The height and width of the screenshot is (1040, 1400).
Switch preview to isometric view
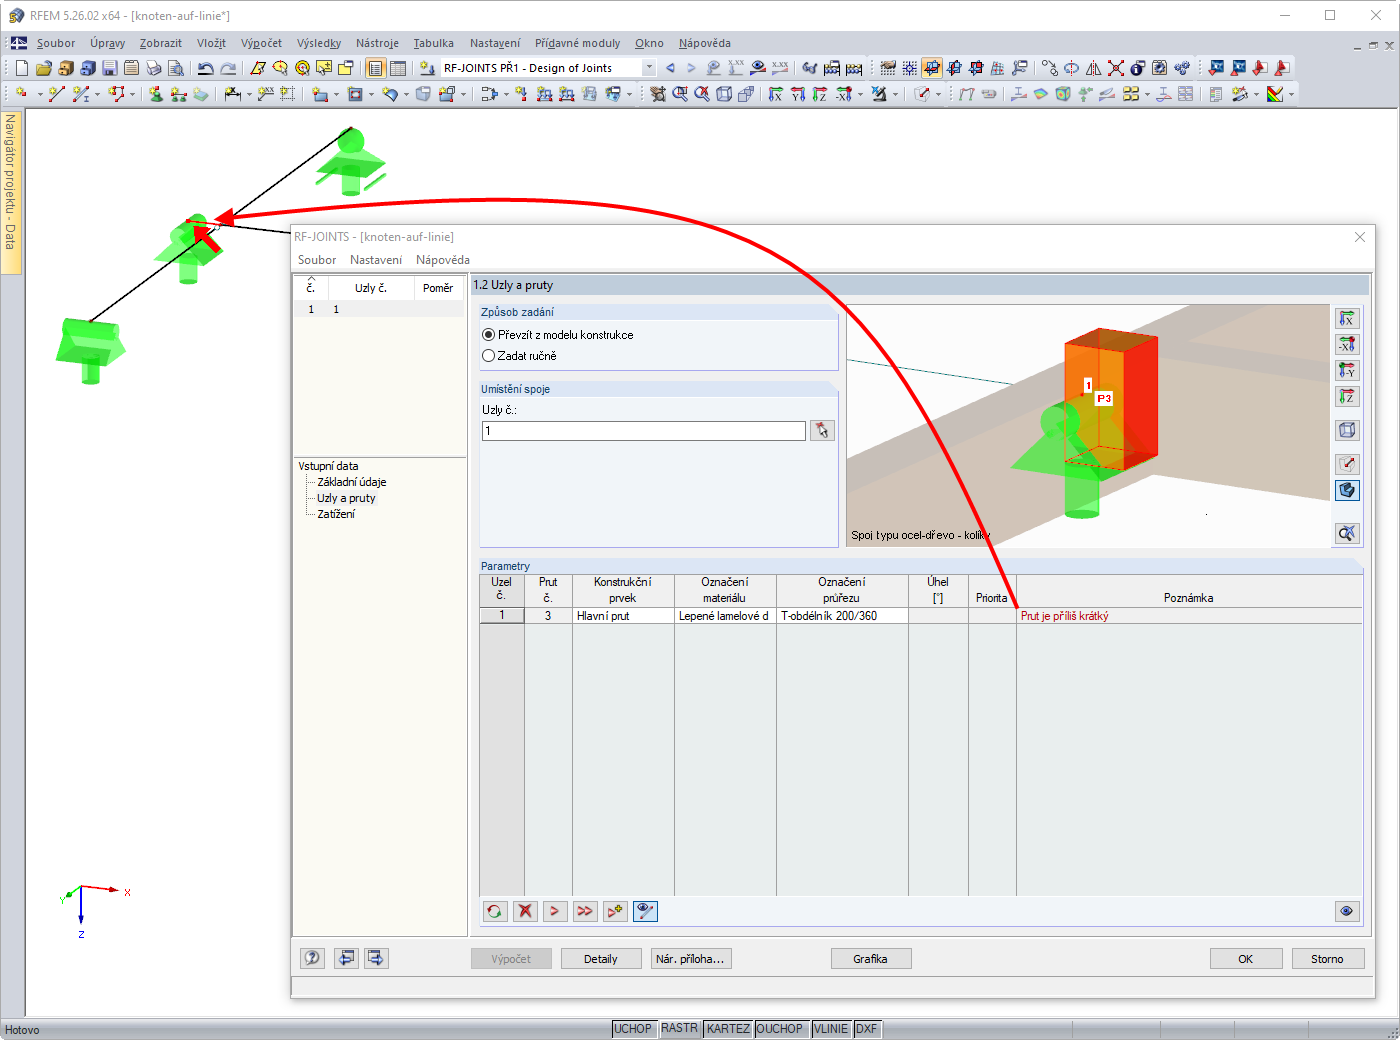tap(1347, 430)
